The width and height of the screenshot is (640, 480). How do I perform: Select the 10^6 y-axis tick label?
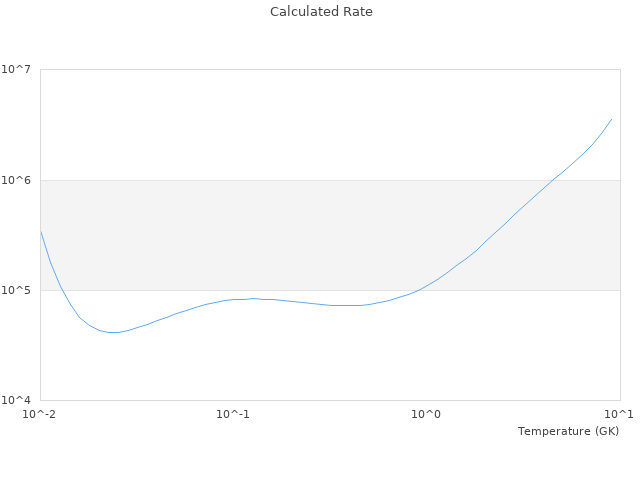[x=17, y=180]
